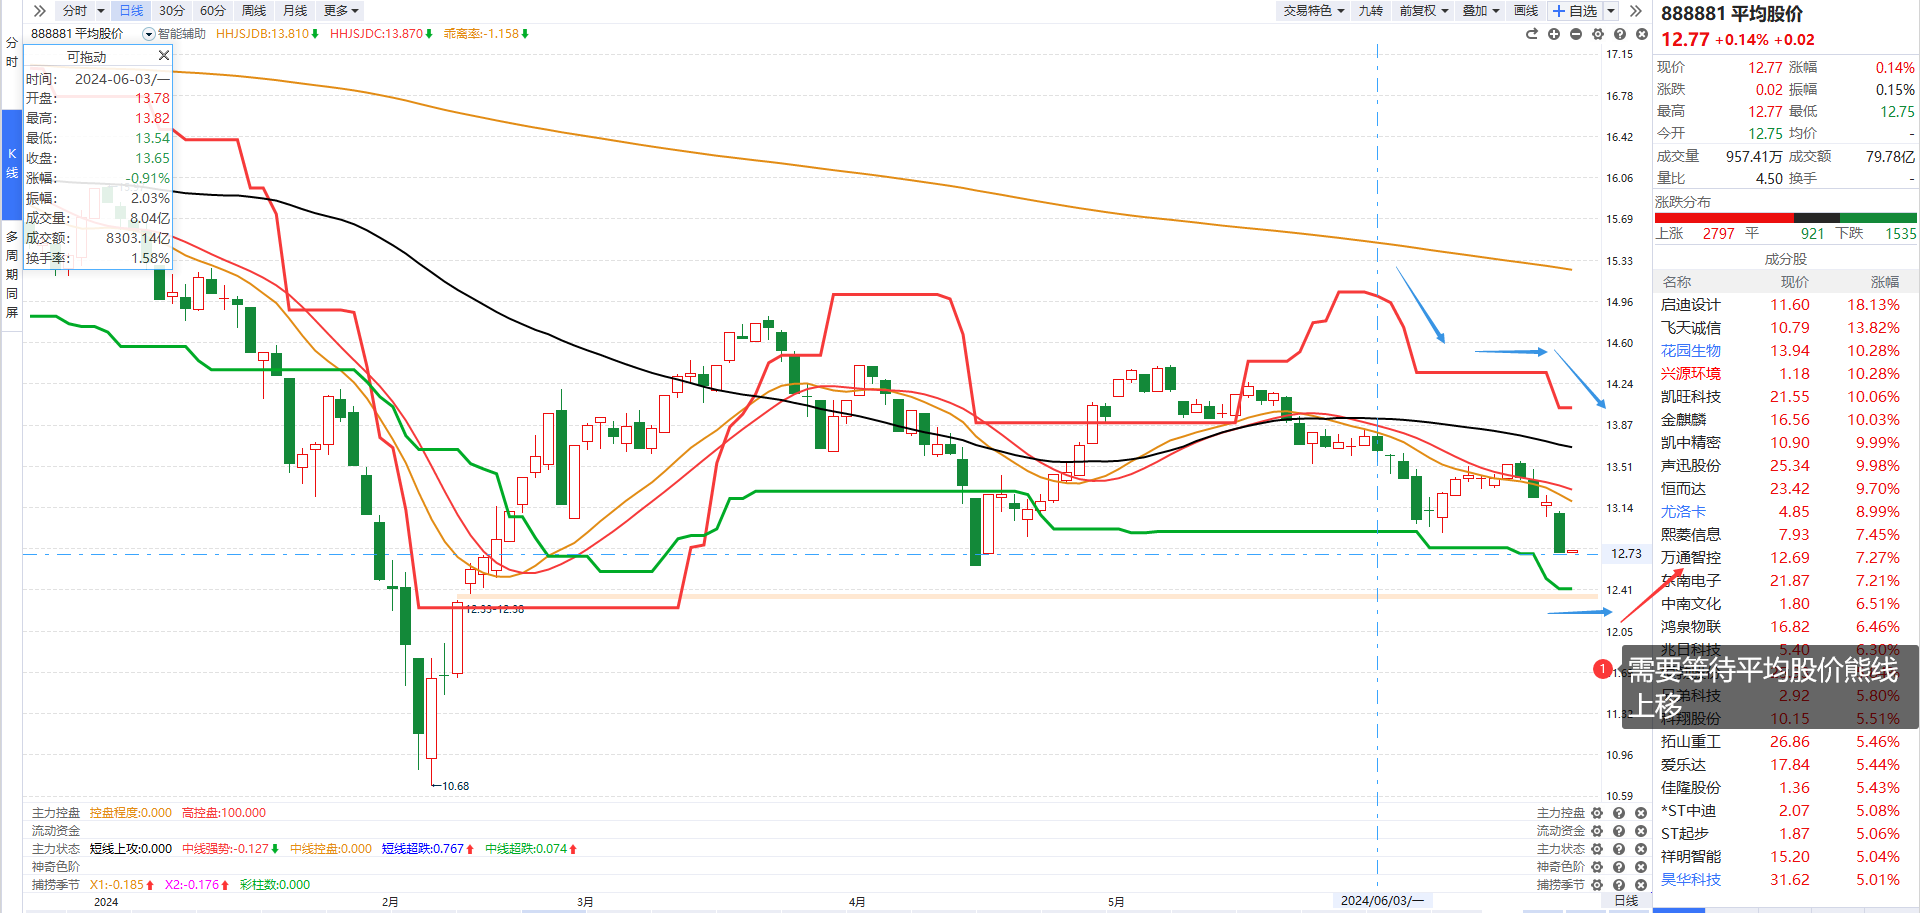This screenshot has width=1920, height=913.
Task: Open 流动资金 help question icon
Action: click(1619, 831)
